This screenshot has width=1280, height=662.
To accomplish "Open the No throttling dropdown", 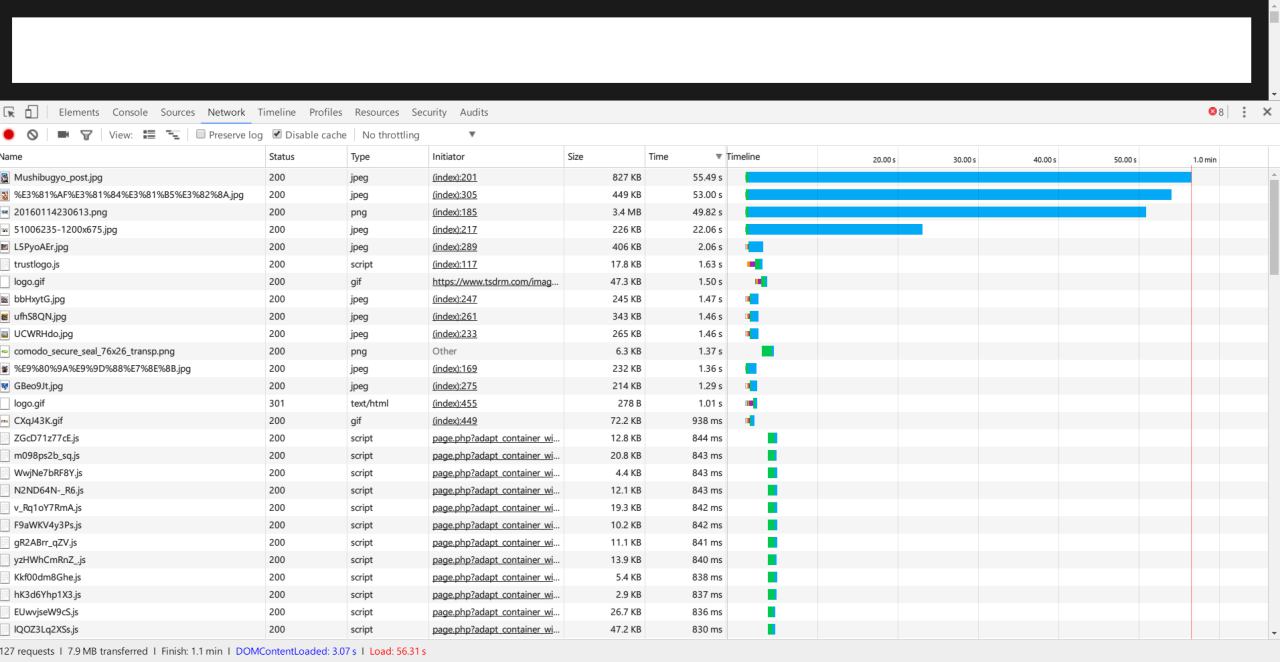I will (x=418, y=135).
